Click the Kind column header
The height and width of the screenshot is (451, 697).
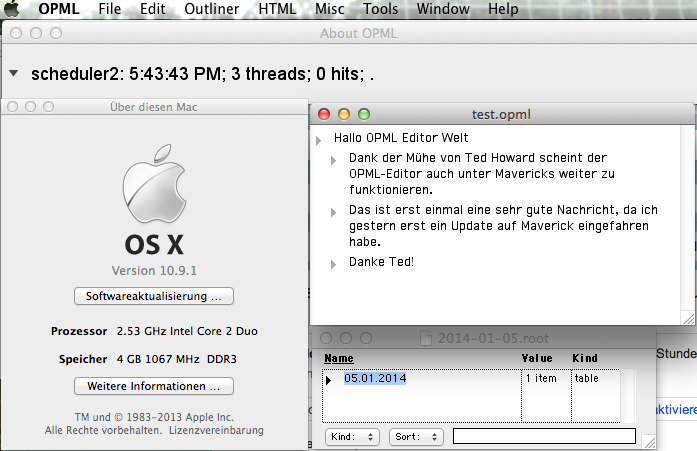pos(585,358)
